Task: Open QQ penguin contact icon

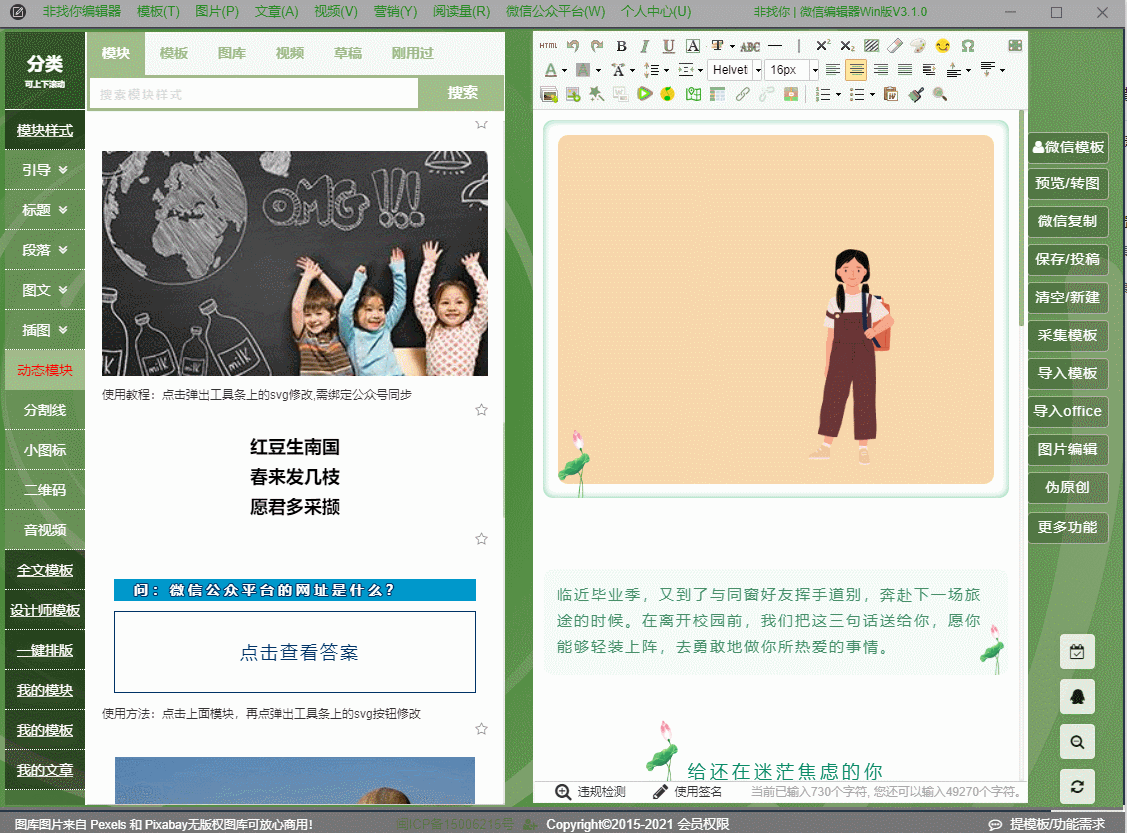Action: tap(1077, 696)
